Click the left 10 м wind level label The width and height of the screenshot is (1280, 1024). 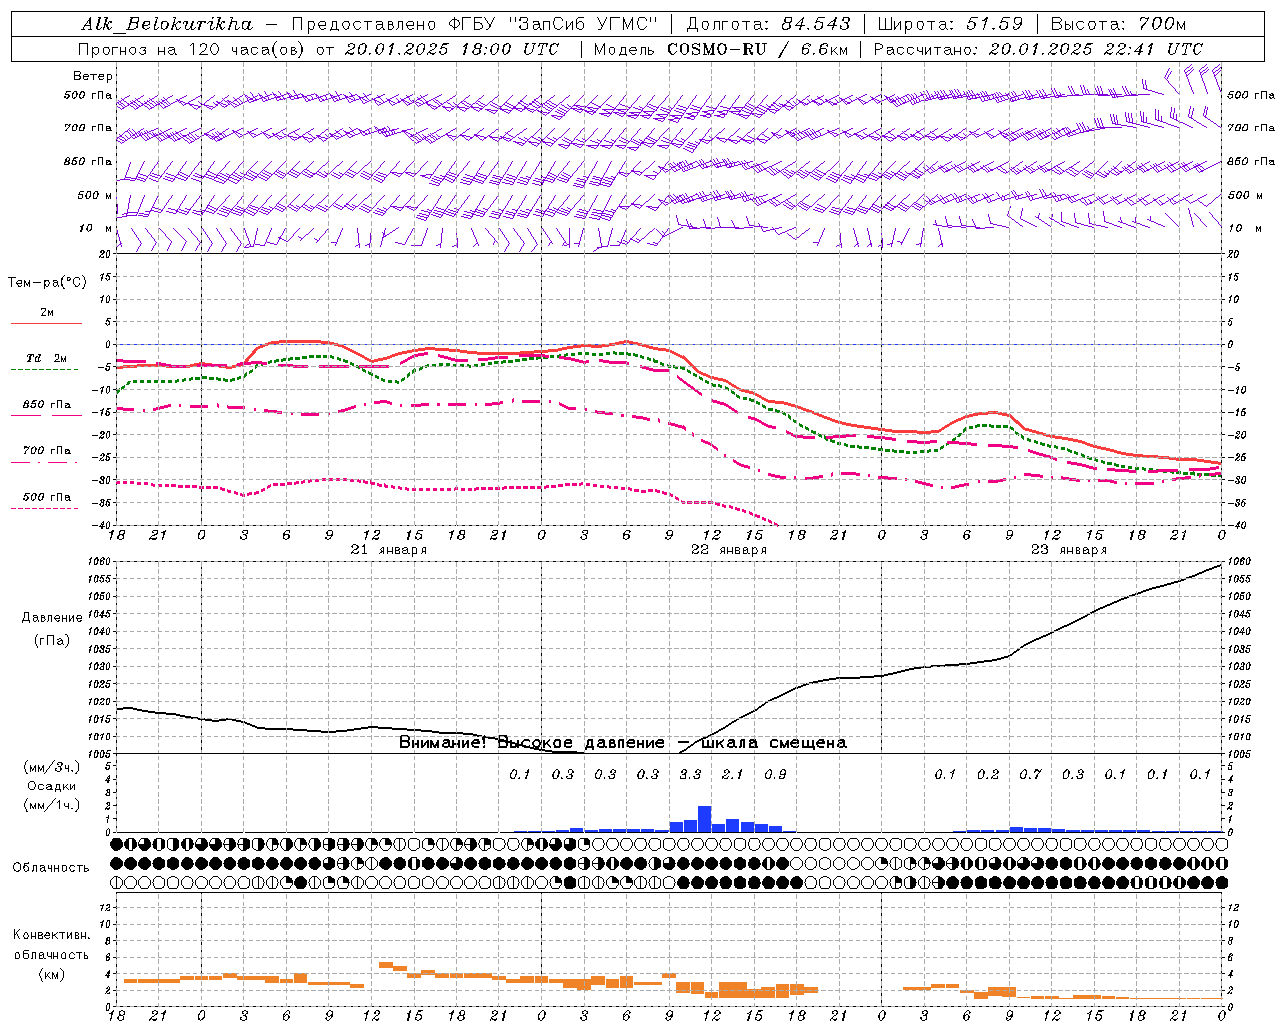tap(95, 228)
